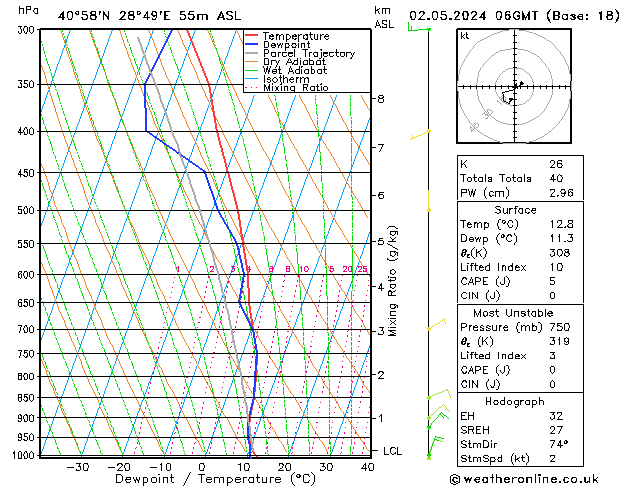Click the 1000 hPa pressure axis label
Screen dimensions: 629x486
(24, 456)
